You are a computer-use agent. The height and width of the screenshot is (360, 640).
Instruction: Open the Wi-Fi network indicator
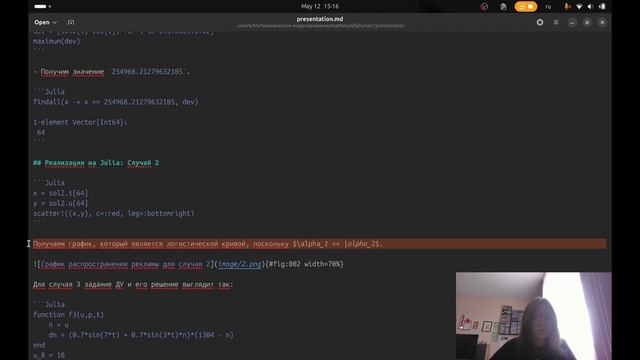pyautogui.click(x=579, y=7)
